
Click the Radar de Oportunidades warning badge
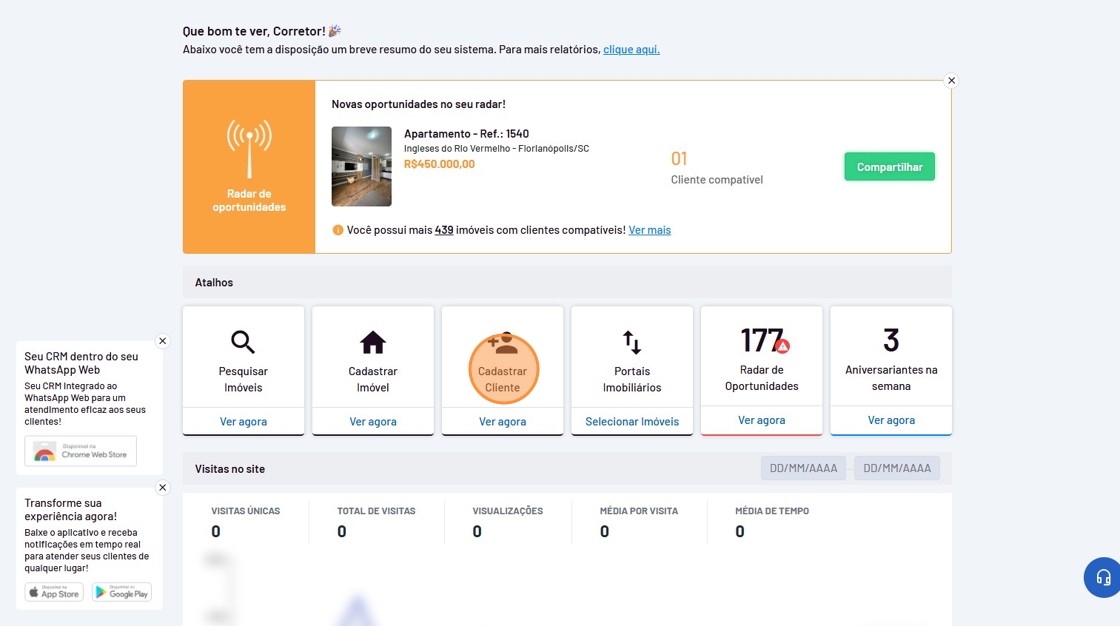[783, 346]
